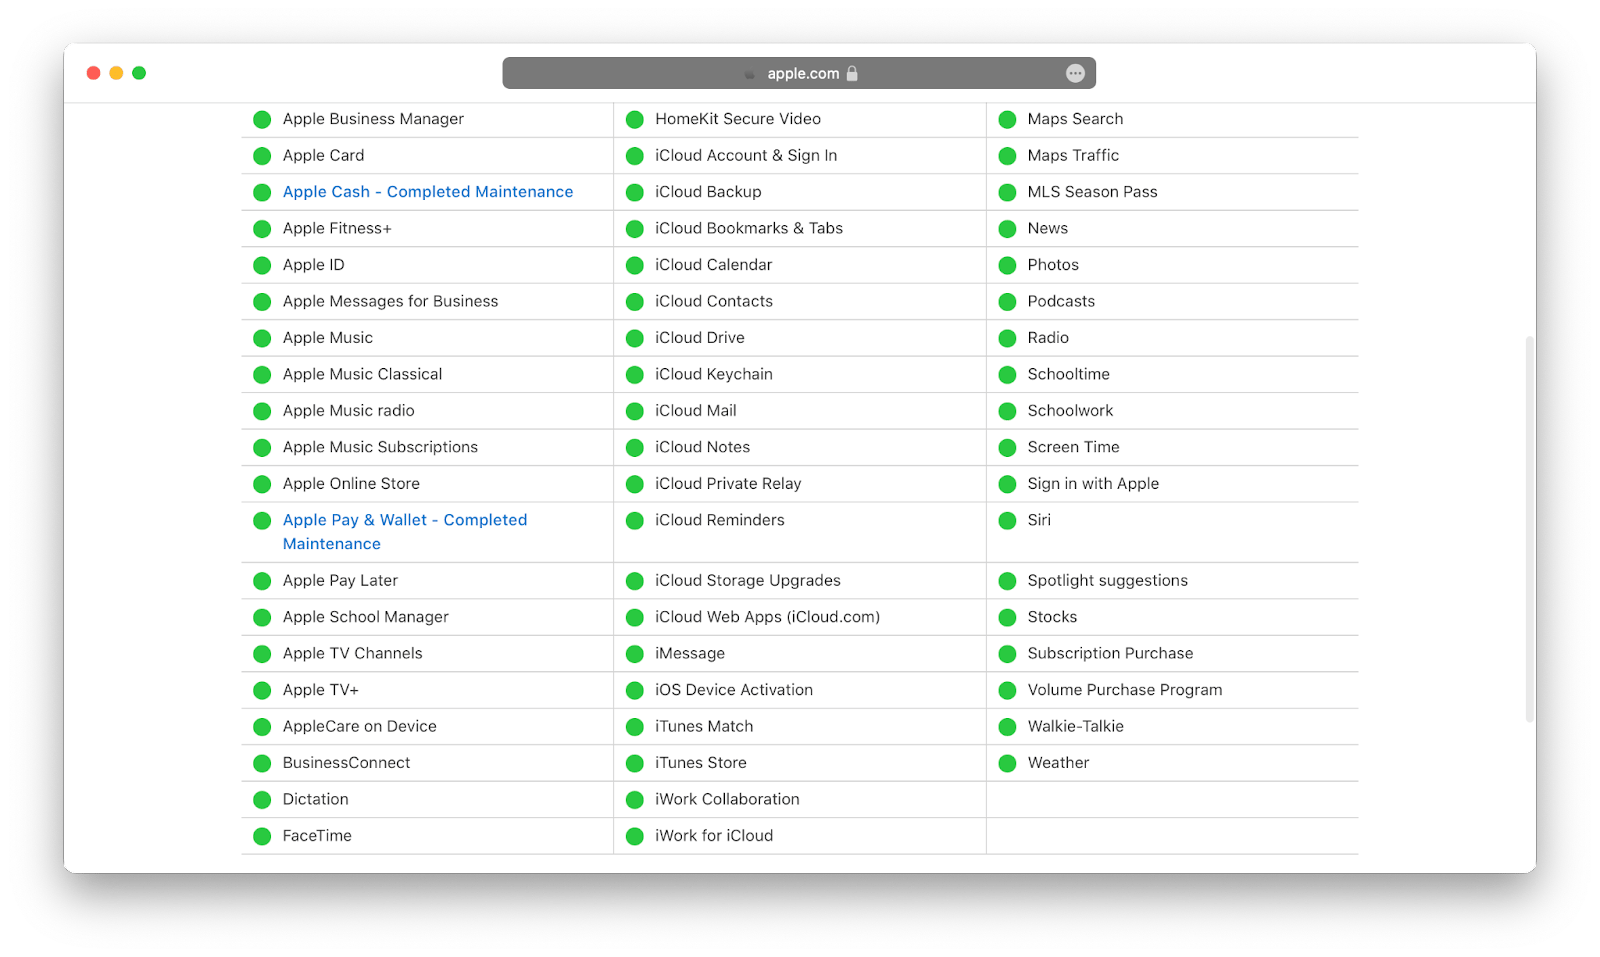Click Apple Music Classical text
This screenshot has height=957, width=1600.
pos(362,374)
